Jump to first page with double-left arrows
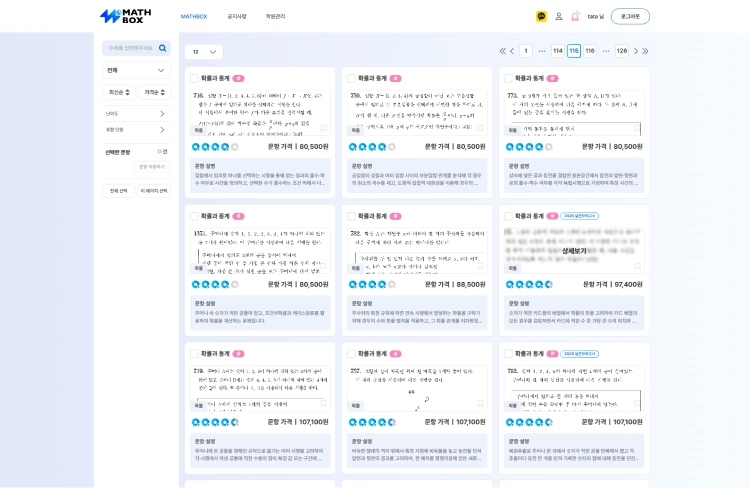The image size is (750, 488). point(502,51)
